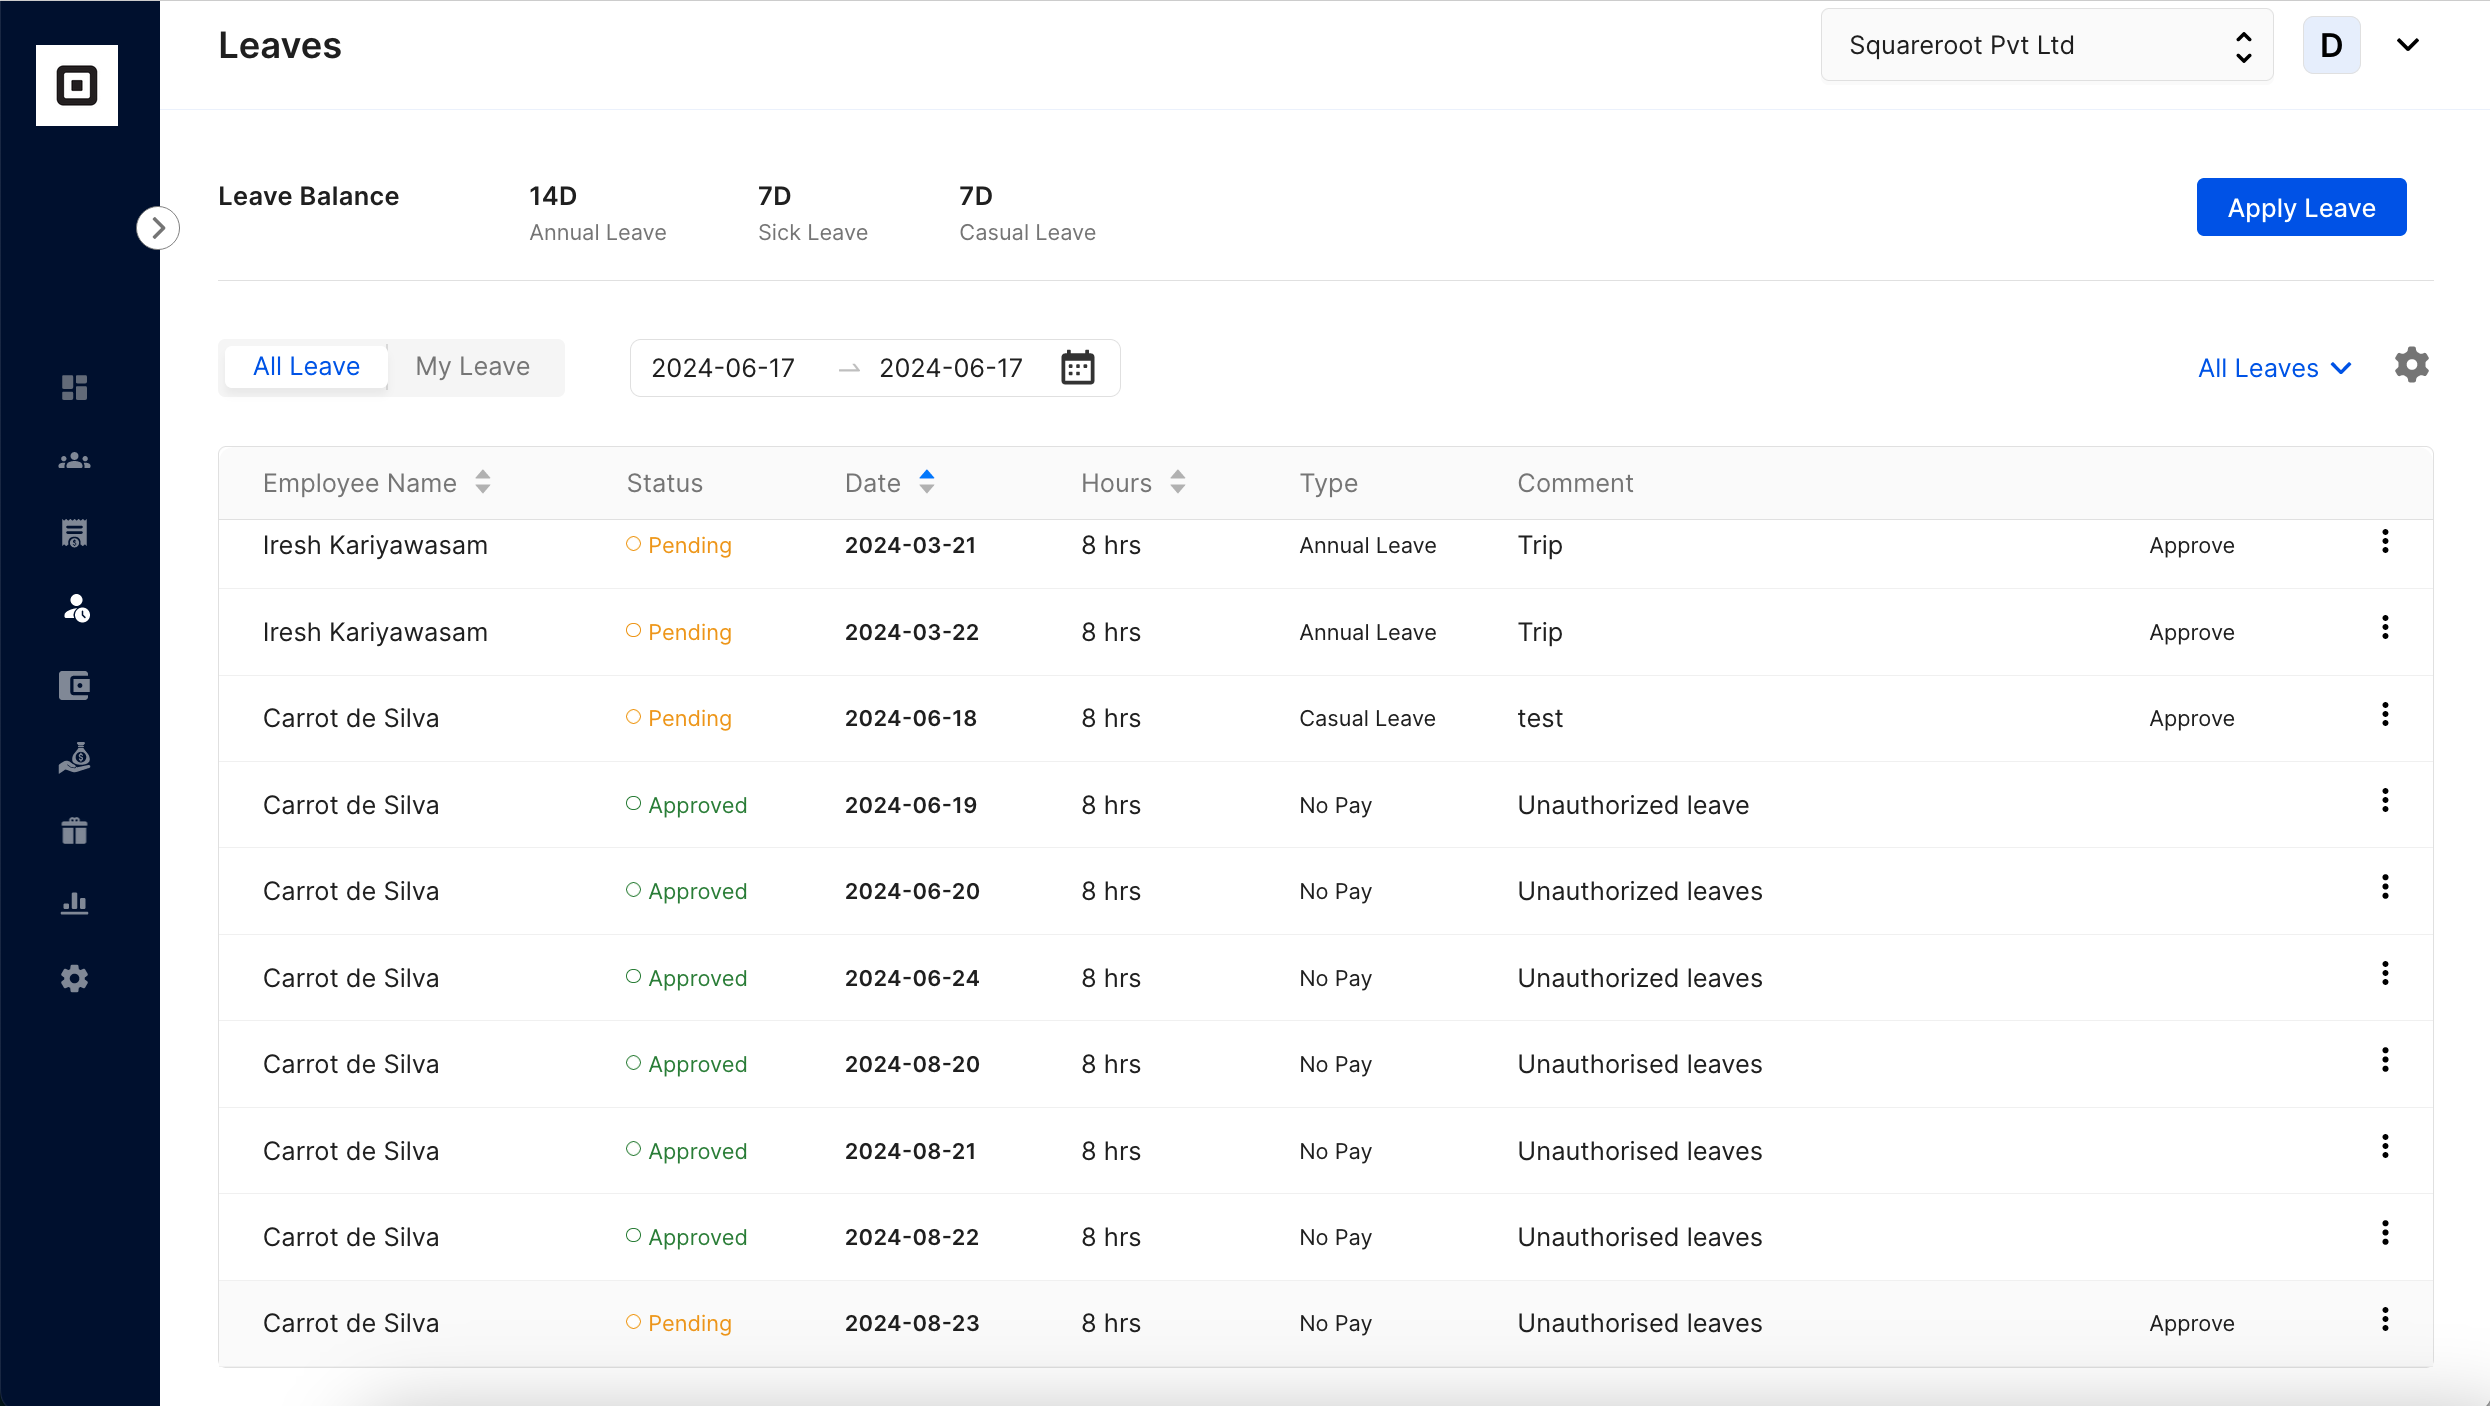Select Approved status in 2024-06-19 row
2490x1406 pixels.
tap(686, 805)
